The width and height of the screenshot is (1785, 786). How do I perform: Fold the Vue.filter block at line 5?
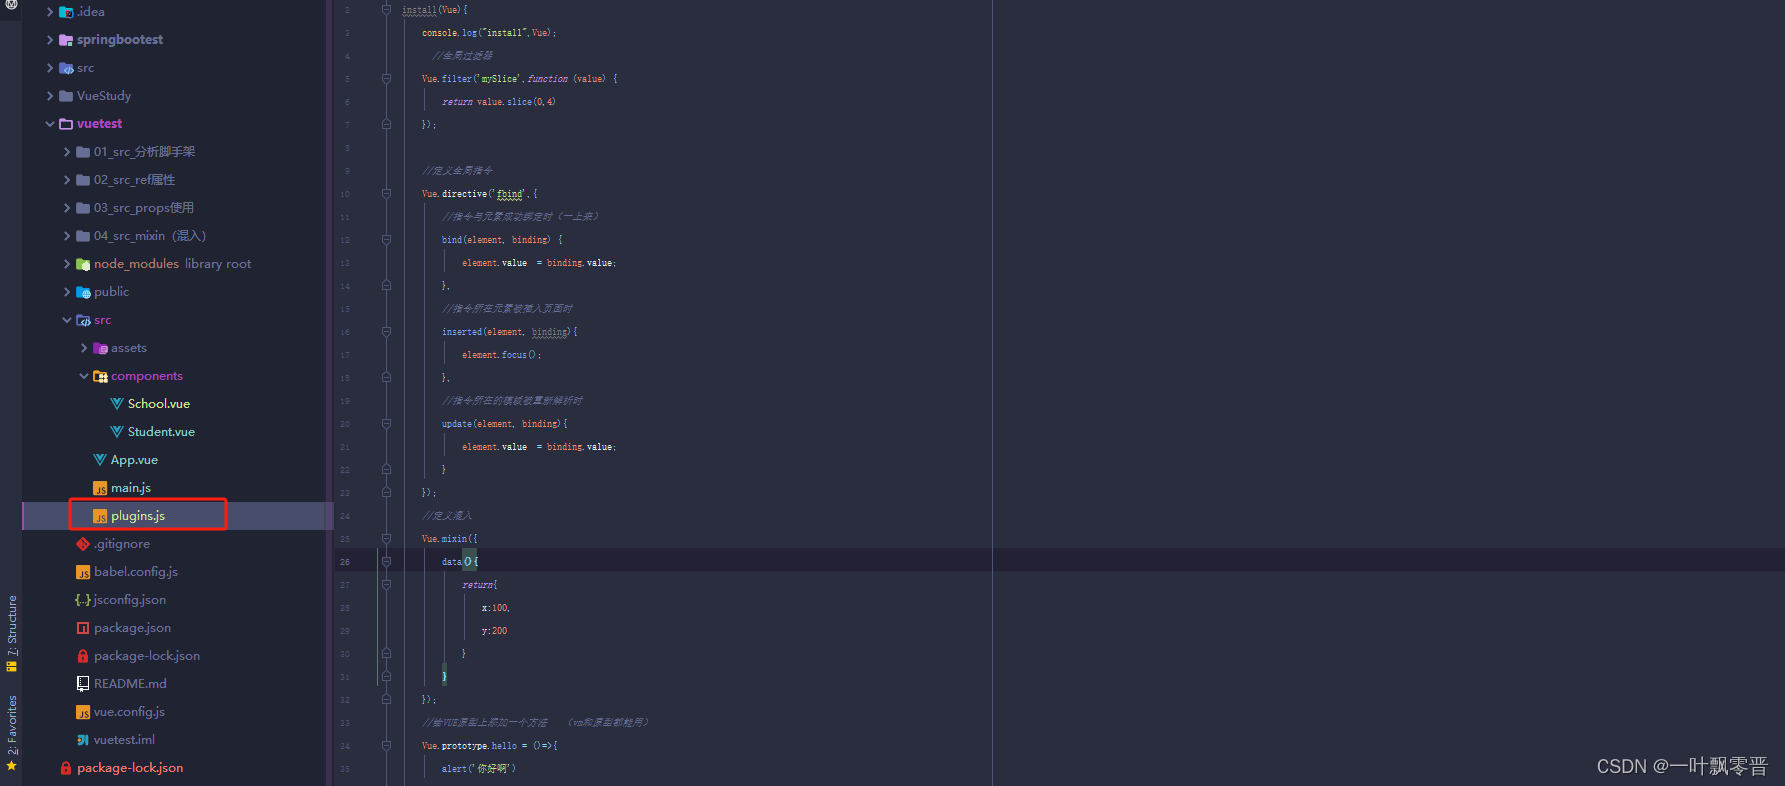point(386,78)
